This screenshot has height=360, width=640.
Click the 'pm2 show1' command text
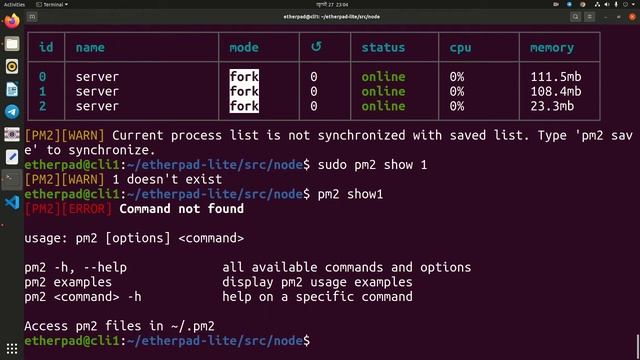350,194
